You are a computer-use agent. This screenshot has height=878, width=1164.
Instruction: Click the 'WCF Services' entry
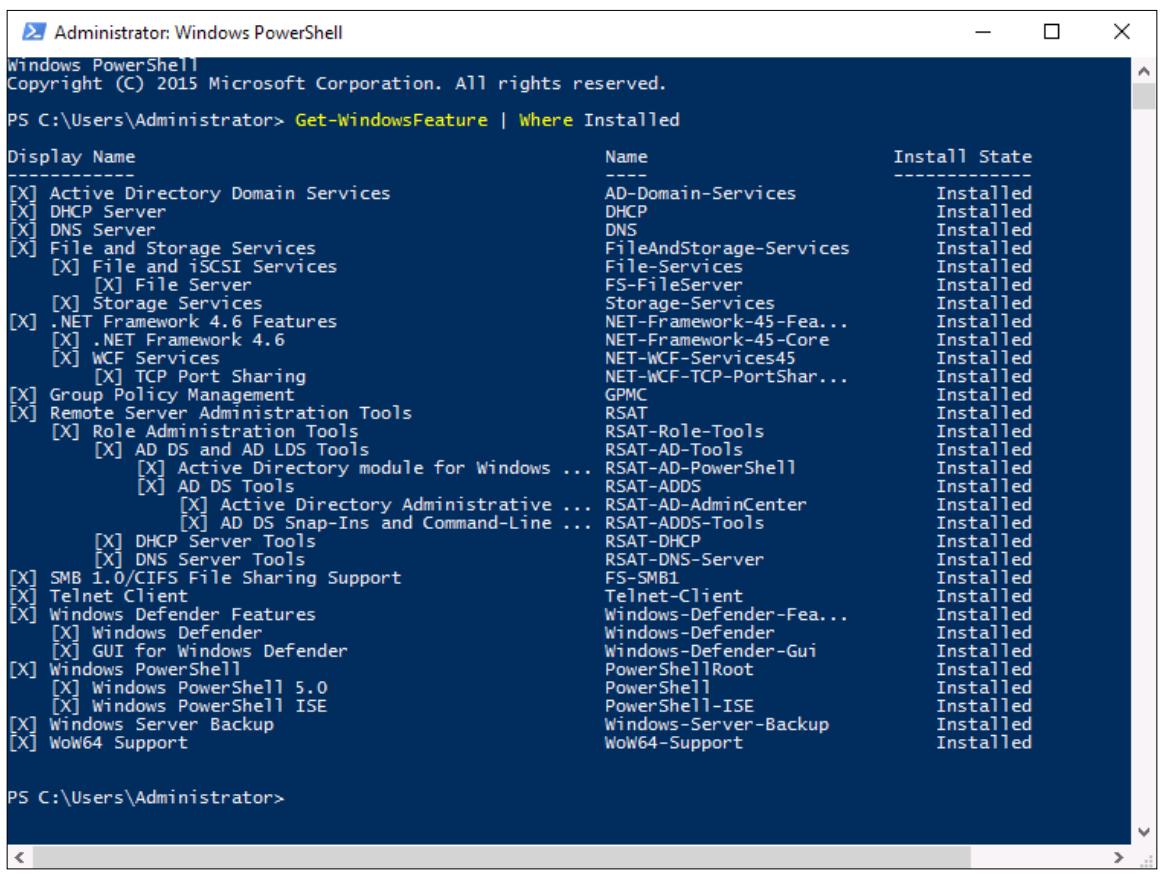(x=156, y=358)
